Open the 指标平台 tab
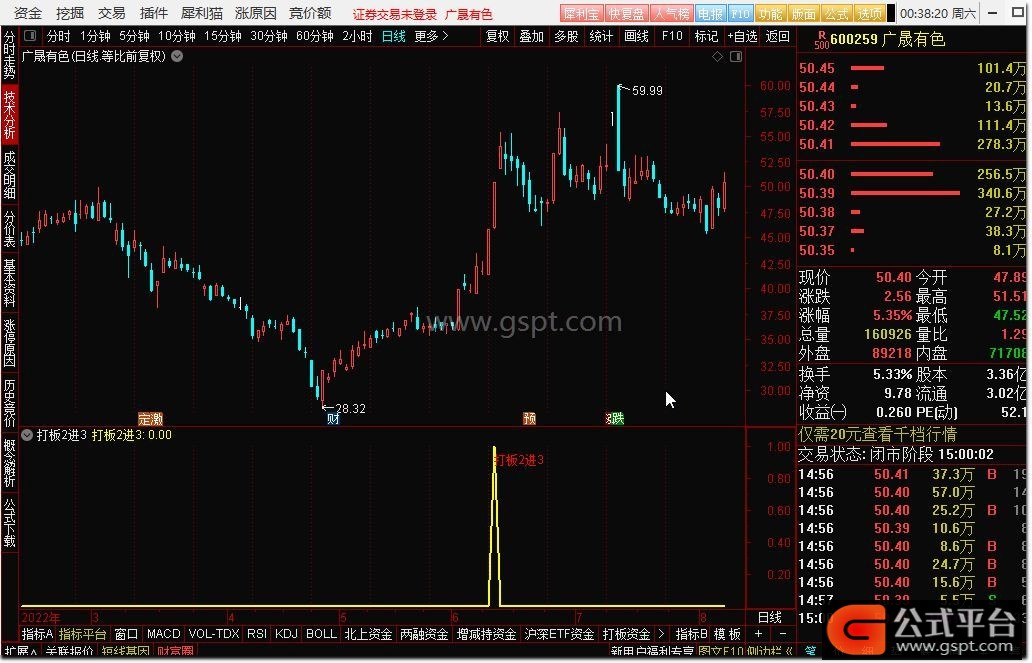The image size is (1032, 663). coord(82,634)
